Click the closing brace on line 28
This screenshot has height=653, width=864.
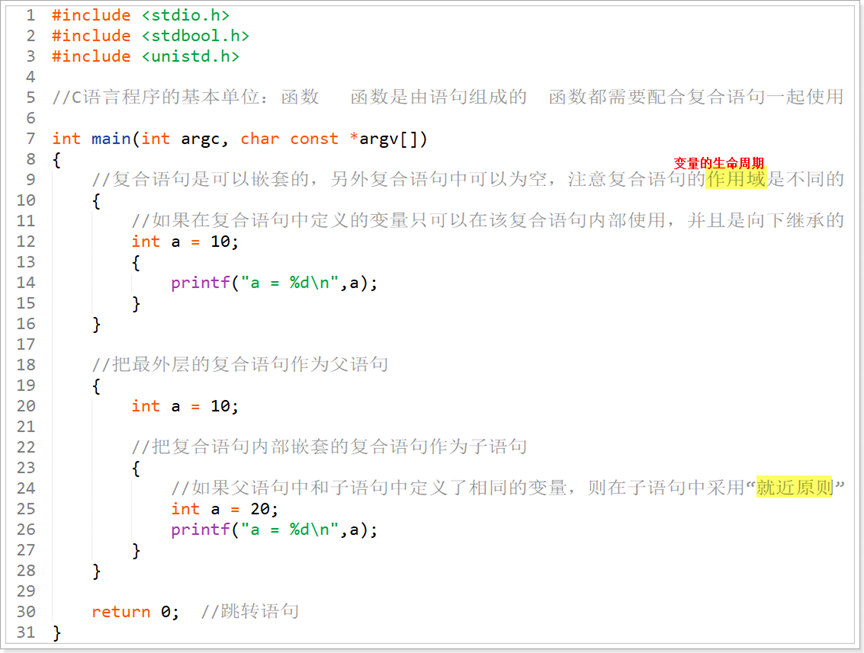point(96,571)
